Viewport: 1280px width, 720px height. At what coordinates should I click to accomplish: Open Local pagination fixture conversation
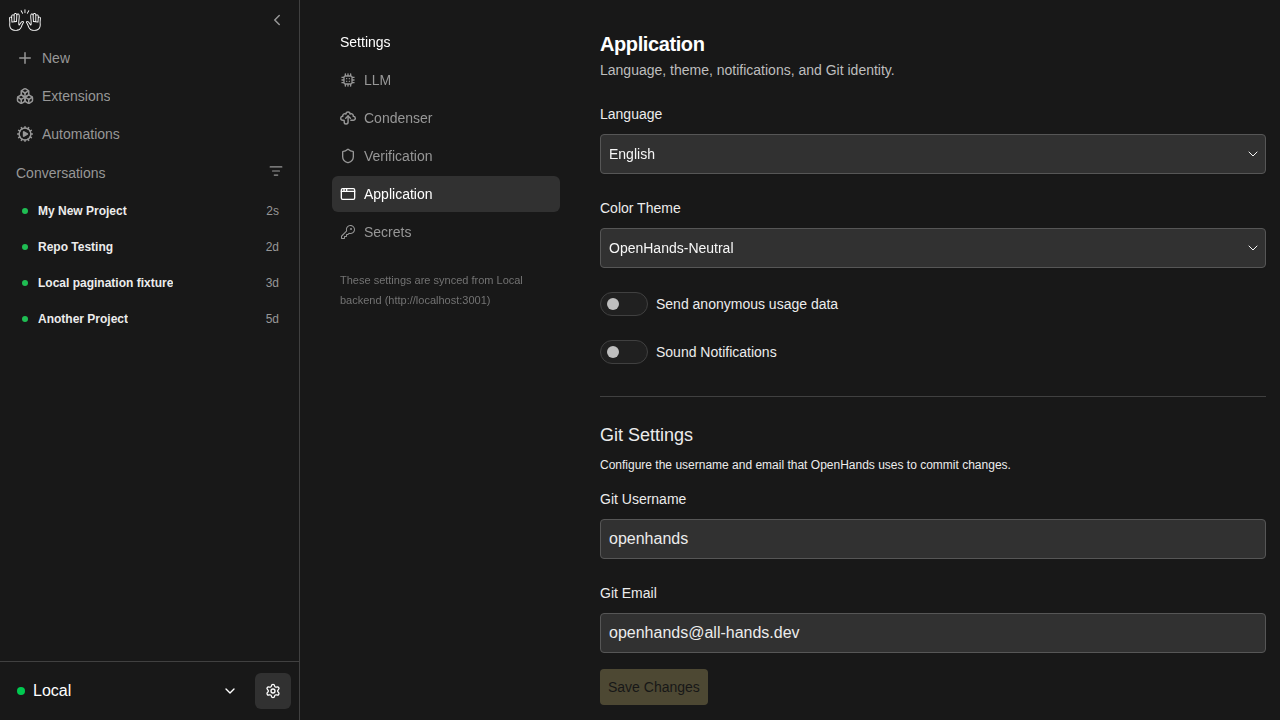(x=150, y=283)
